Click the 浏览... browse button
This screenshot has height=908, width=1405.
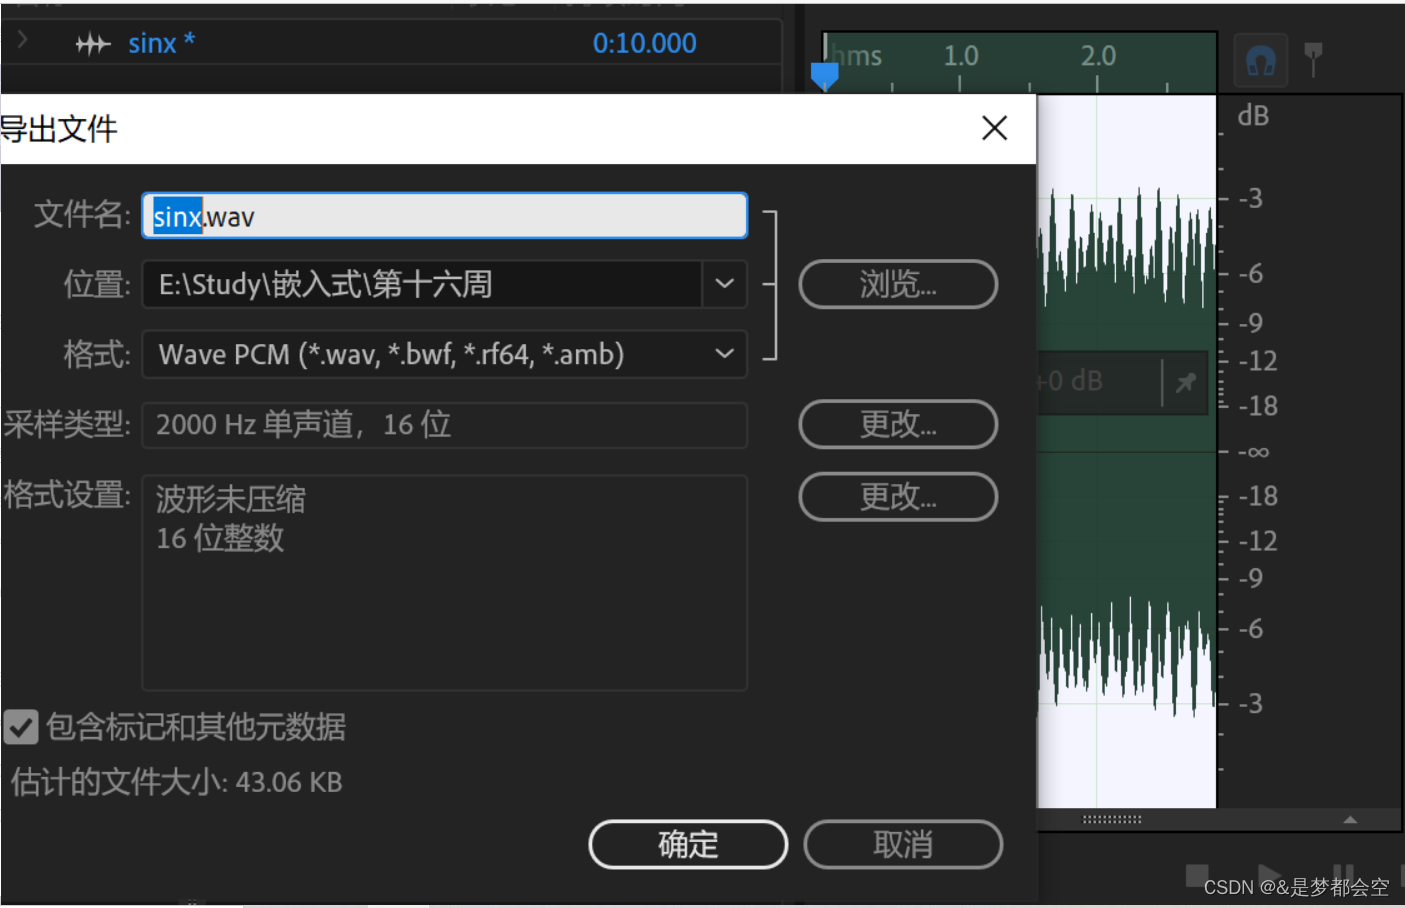point(898,284)
